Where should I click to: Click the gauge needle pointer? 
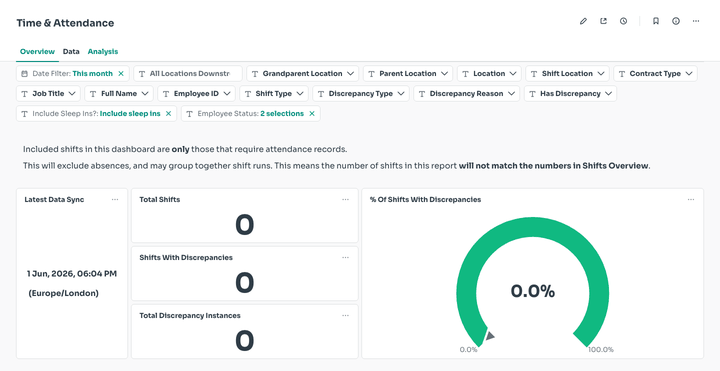click(x=489, y=335)
